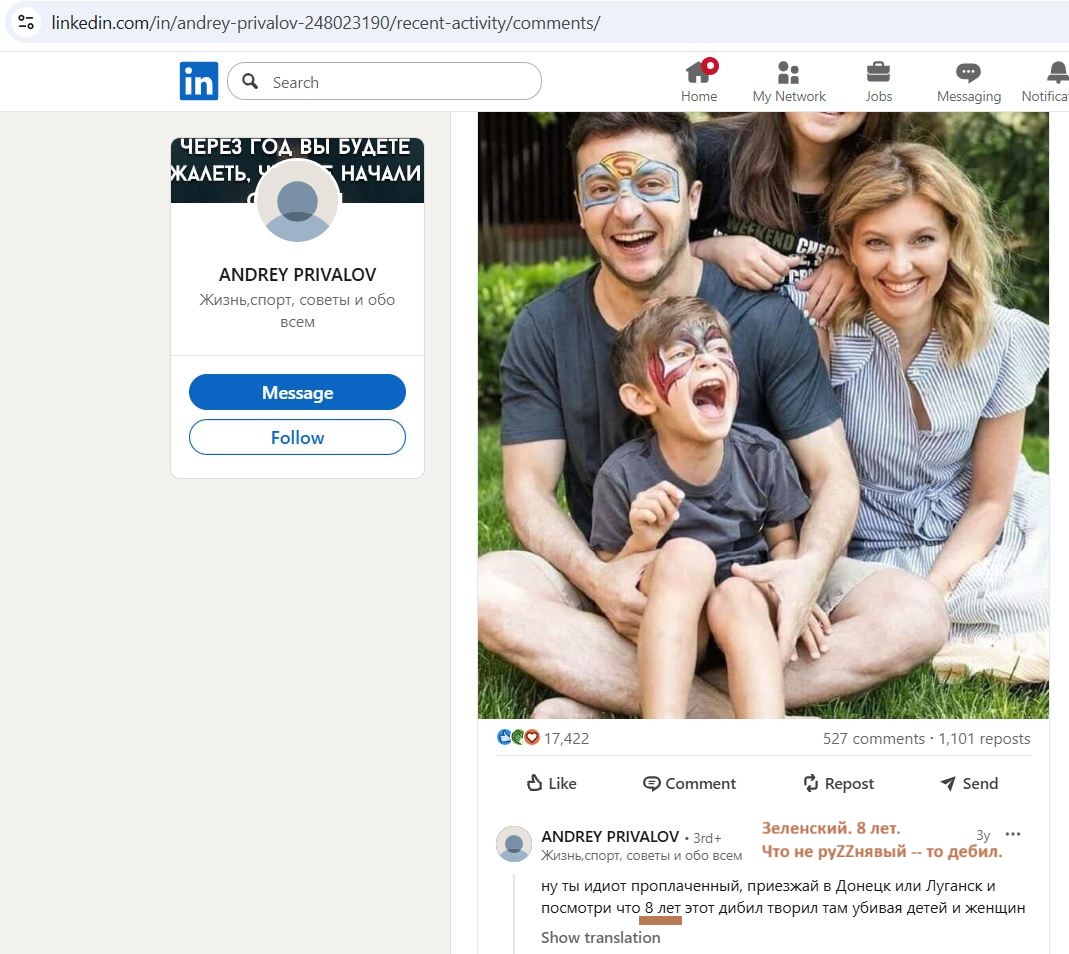Screen dimensions: 1069x954
Task: Open the Jobs briefcase icon
Action: coord(878,73)
